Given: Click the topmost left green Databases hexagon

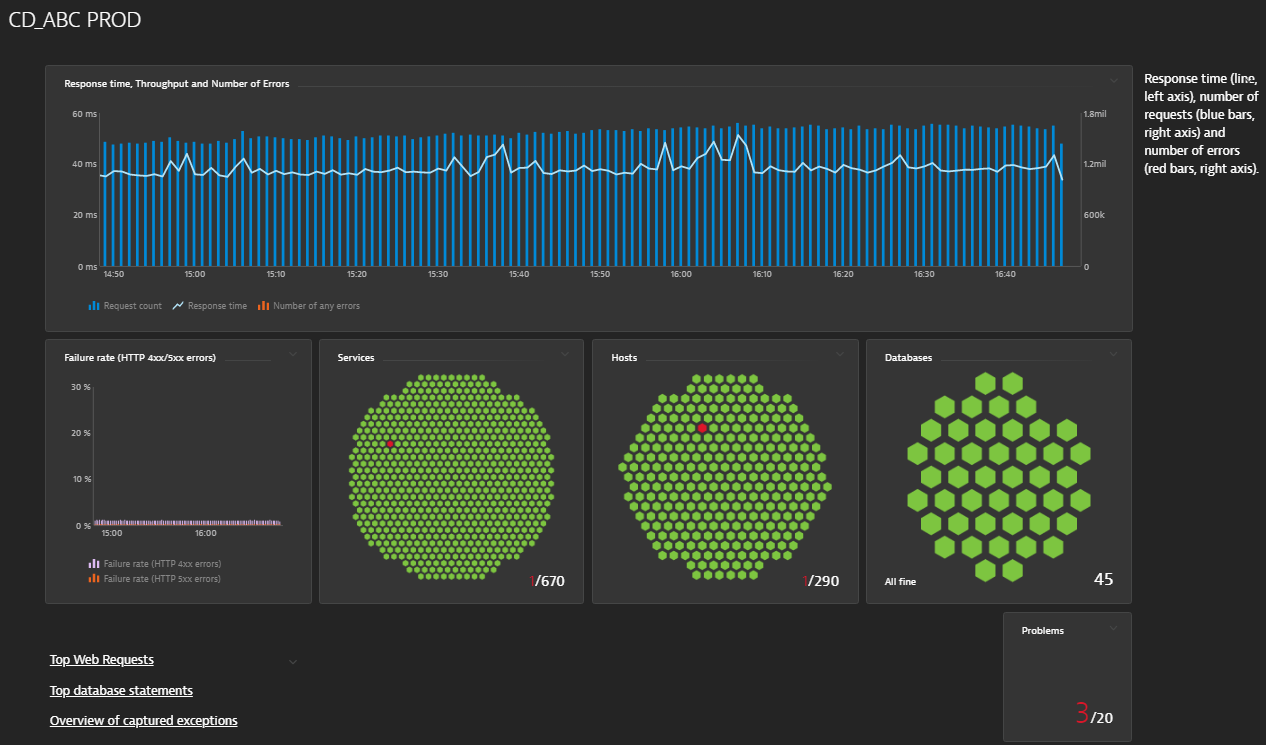Looking at the screenshot, I should point(985,383).
